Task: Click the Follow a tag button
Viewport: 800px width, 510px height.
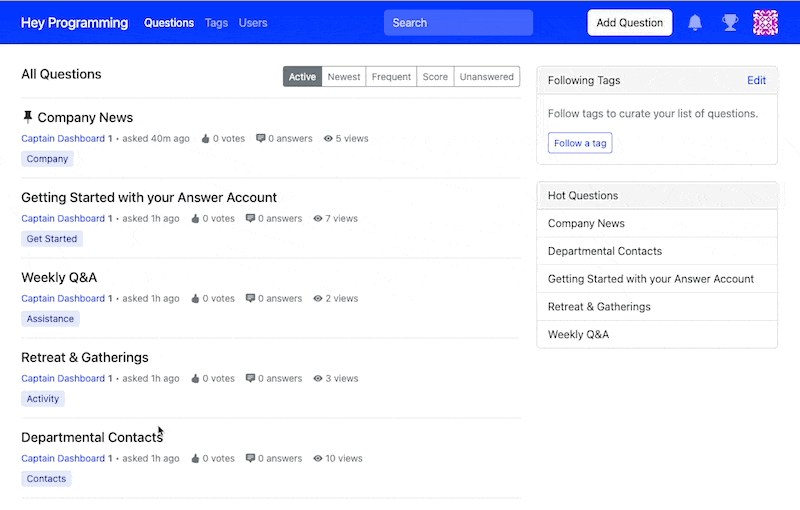Action: pyautogui.click(x=580, y=143)
